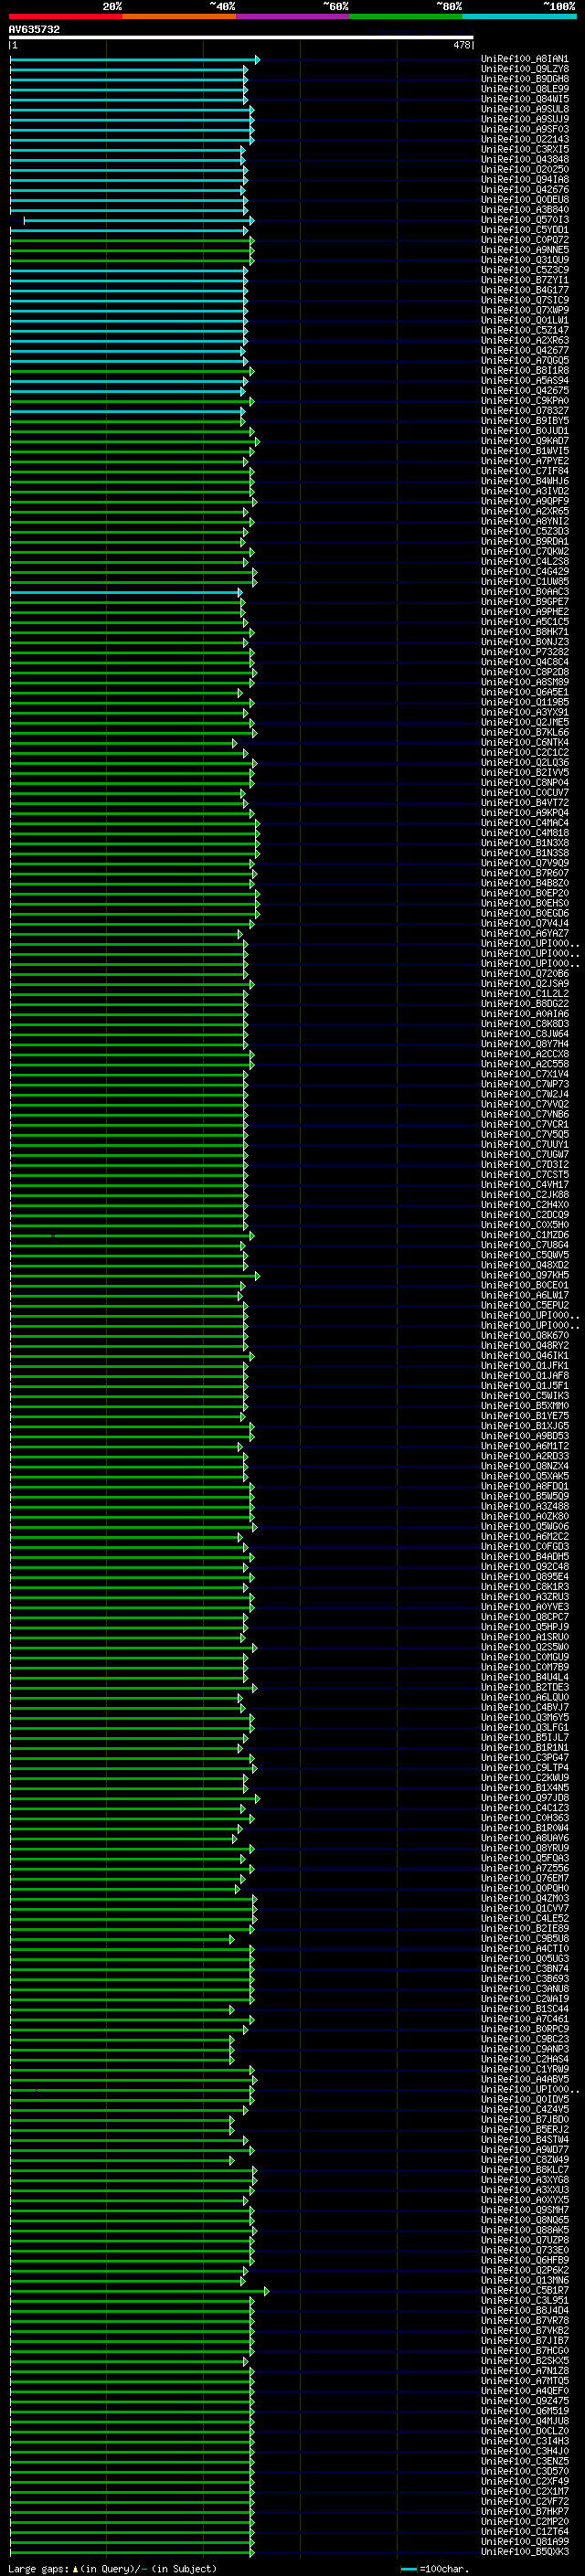
Task: Select hit UniRef100_A7C461
Action: click(525, 2019)
